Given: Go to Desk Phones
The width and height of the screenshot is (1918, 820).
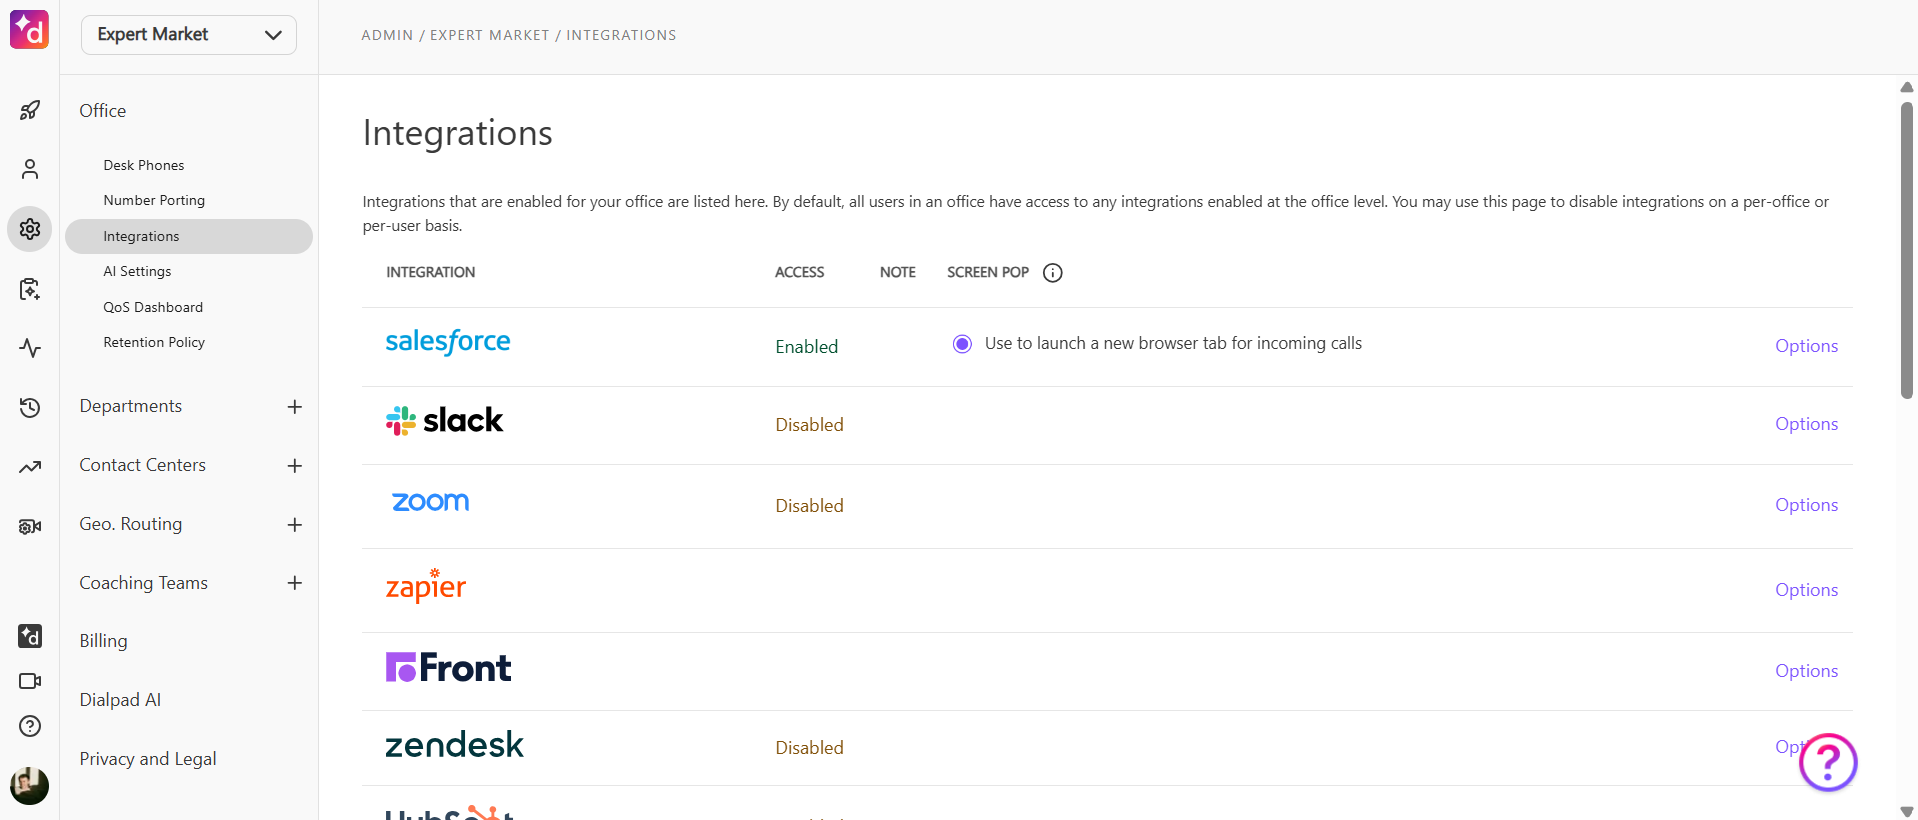Looking at the screenshot, I should (x=144, y=165).
